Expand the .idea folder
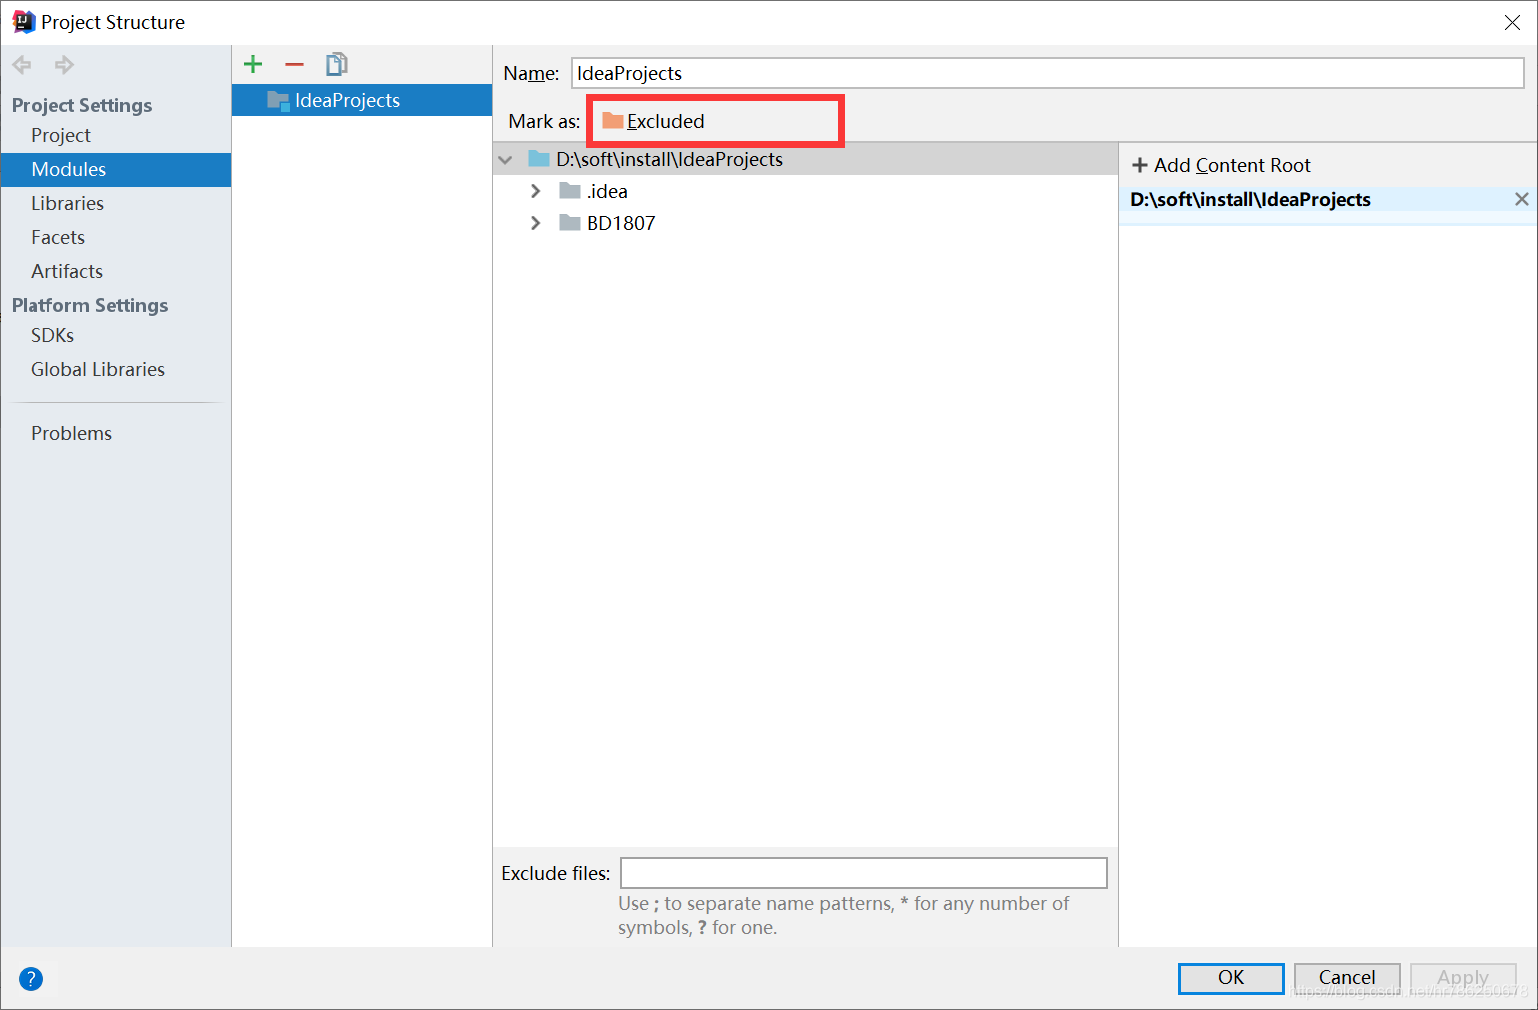The width and height of the screenshot is (1538, 1010). 536,191
